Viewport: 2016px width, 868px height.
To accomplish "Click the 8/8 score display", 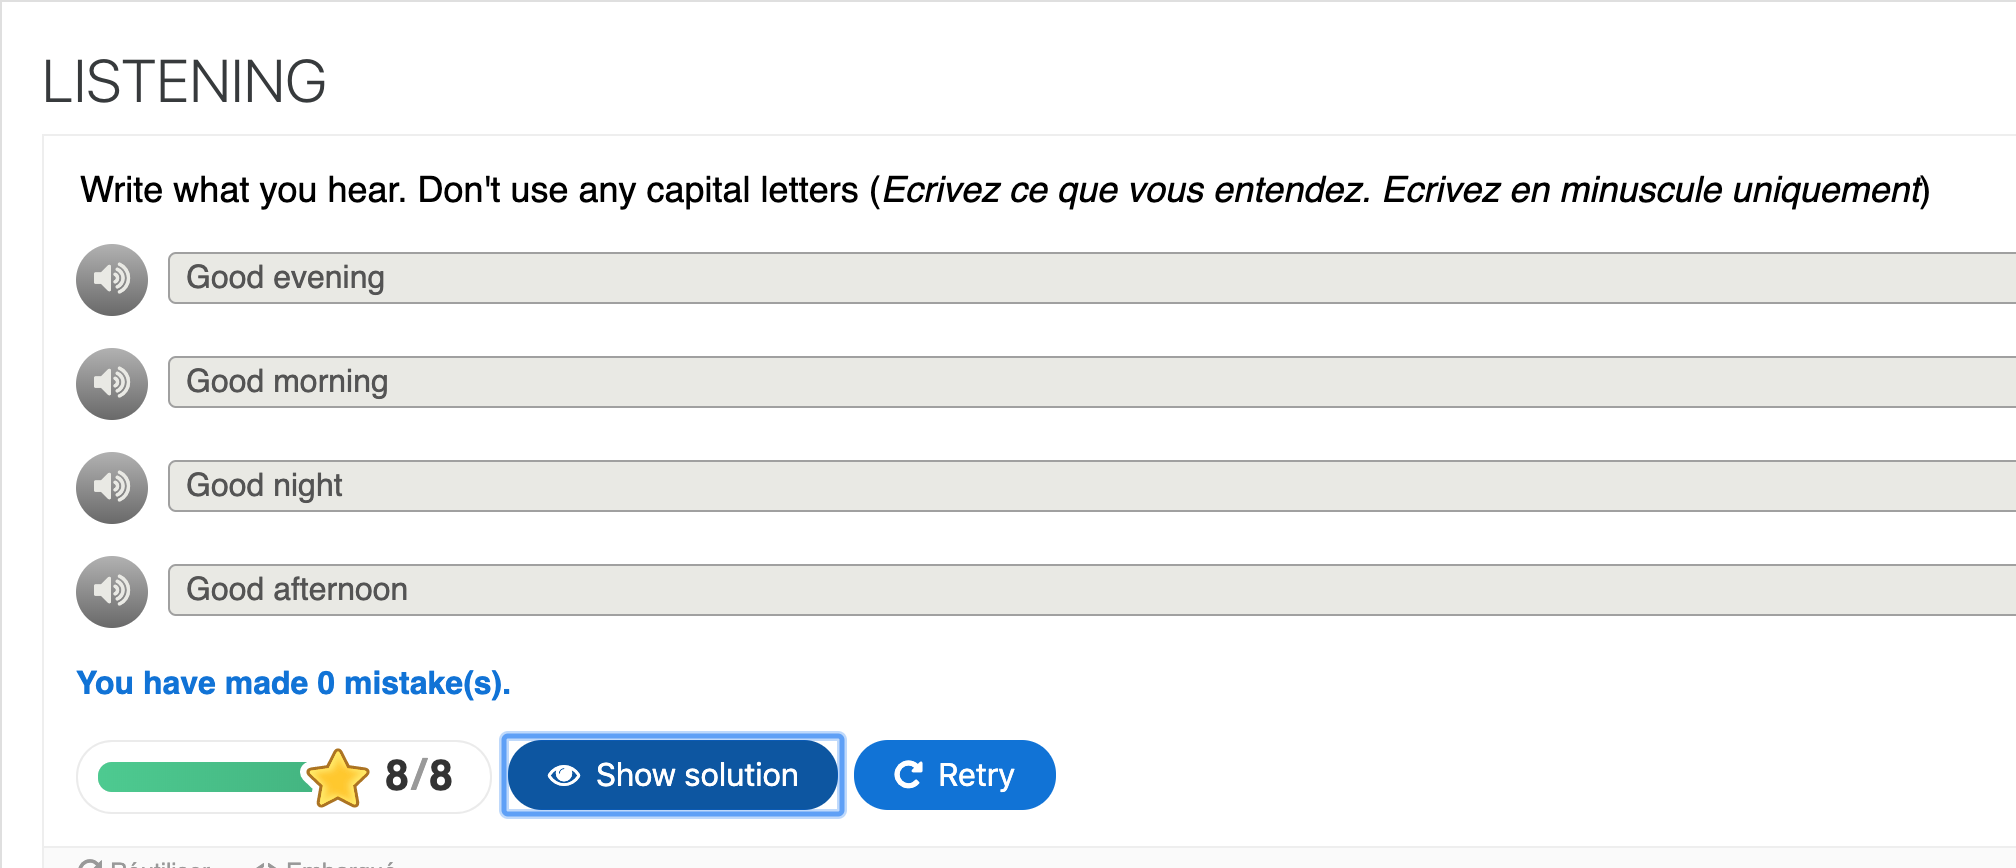I will click(x=418, y=776).
